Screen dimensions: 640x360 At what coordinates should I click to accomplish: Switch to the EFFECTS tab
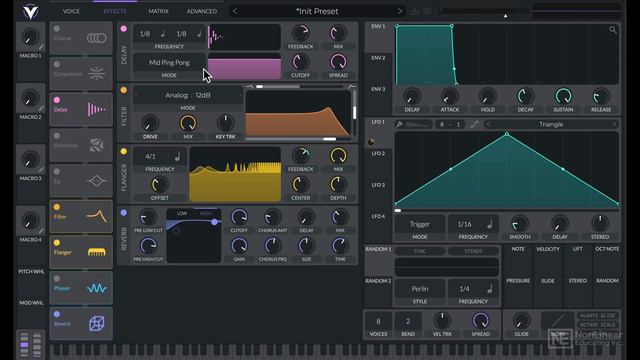click(115, 11)
